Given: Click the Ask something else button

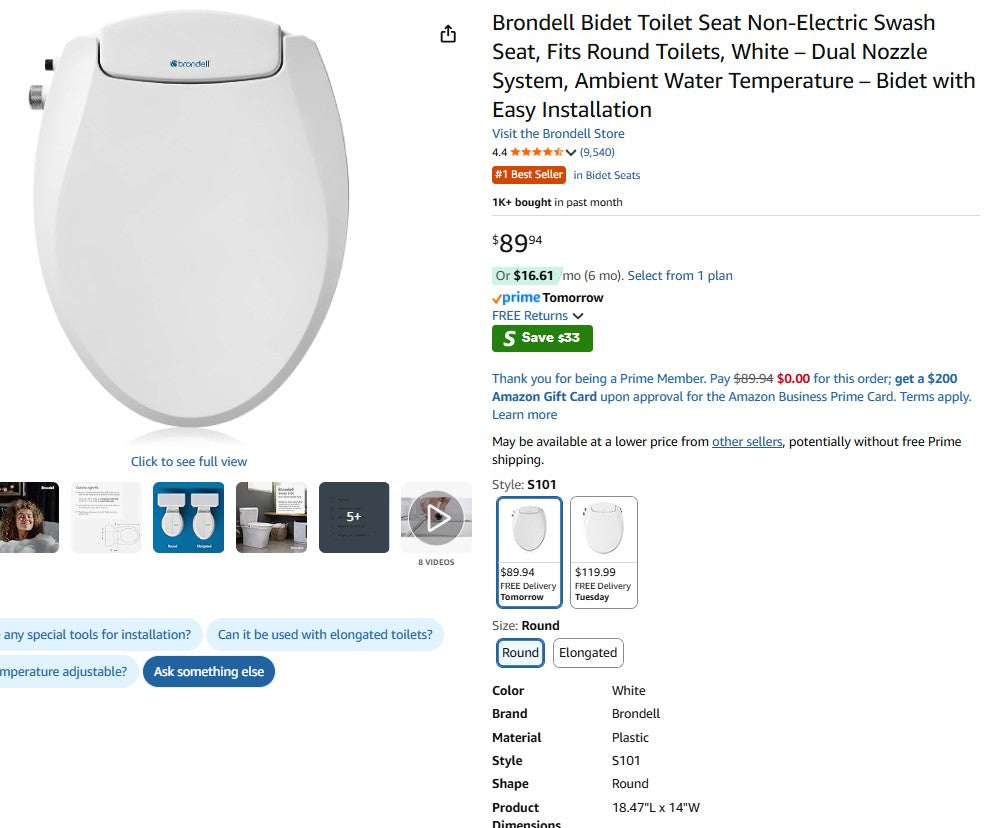Looking at the screenshot, I should 208,672.
